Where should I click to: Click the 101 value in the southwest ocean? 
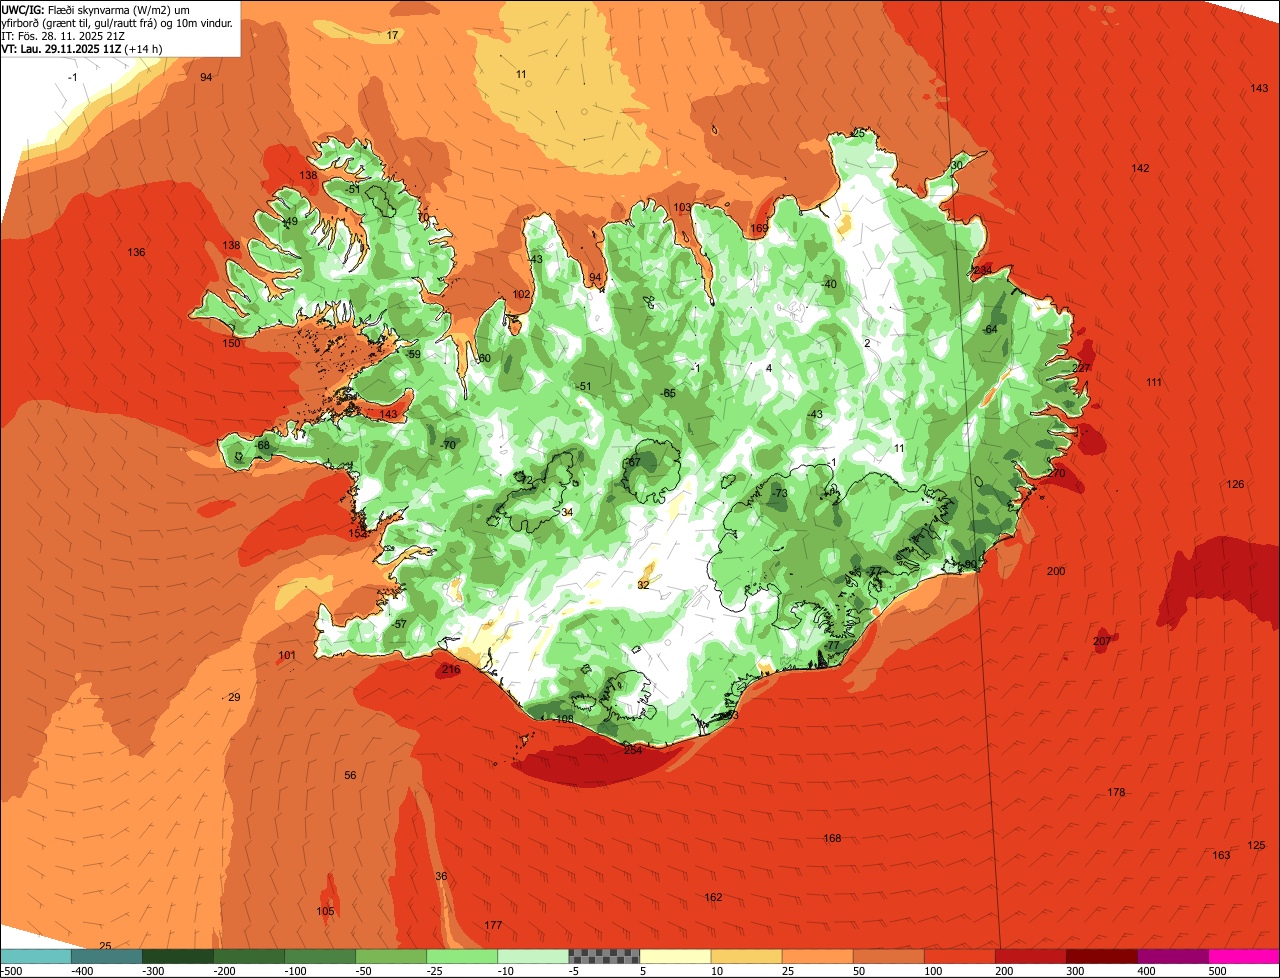[x=287, y=656]
